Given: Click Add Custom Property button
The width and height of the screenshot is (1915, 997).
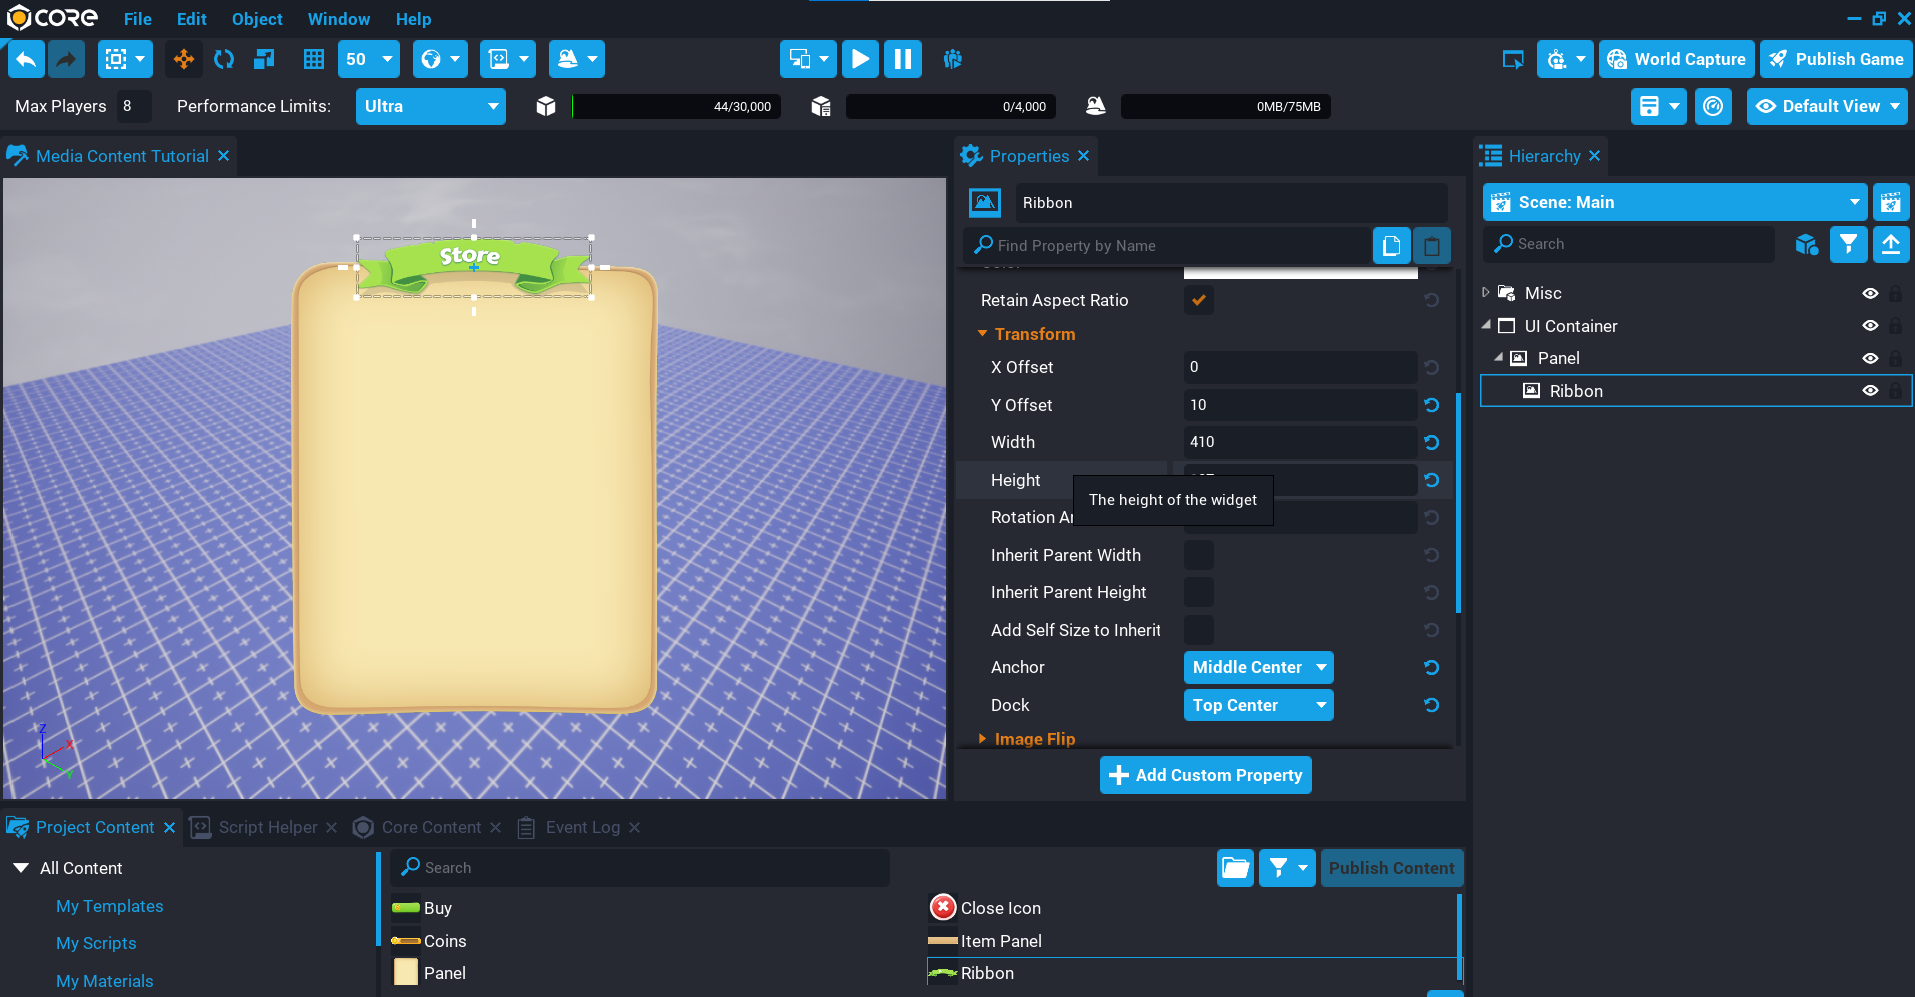Looking at the screenshot, I should (1205, 775).
